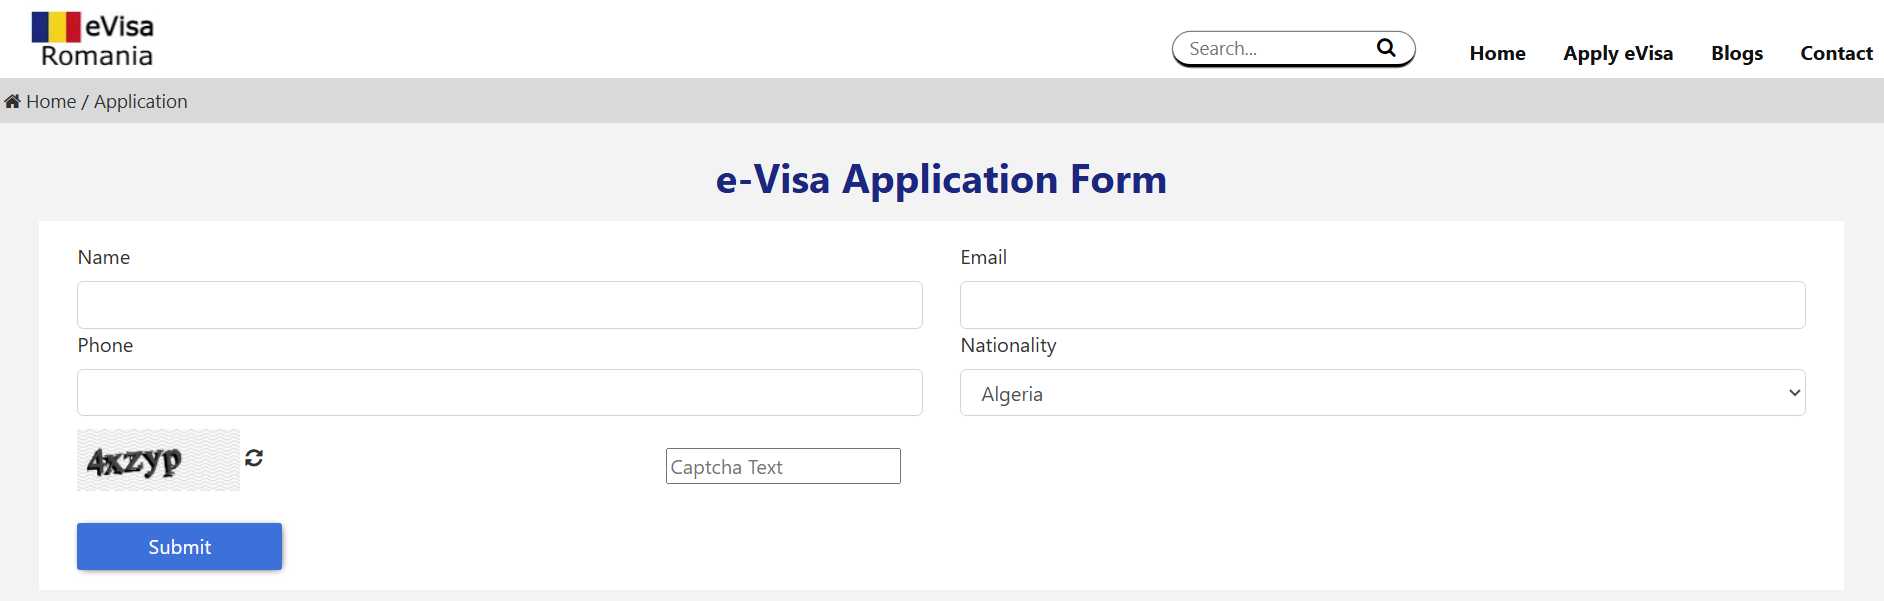This screenshot has width=1884, height=601.
Task: Submit the application form
Action: pos(179,546)
